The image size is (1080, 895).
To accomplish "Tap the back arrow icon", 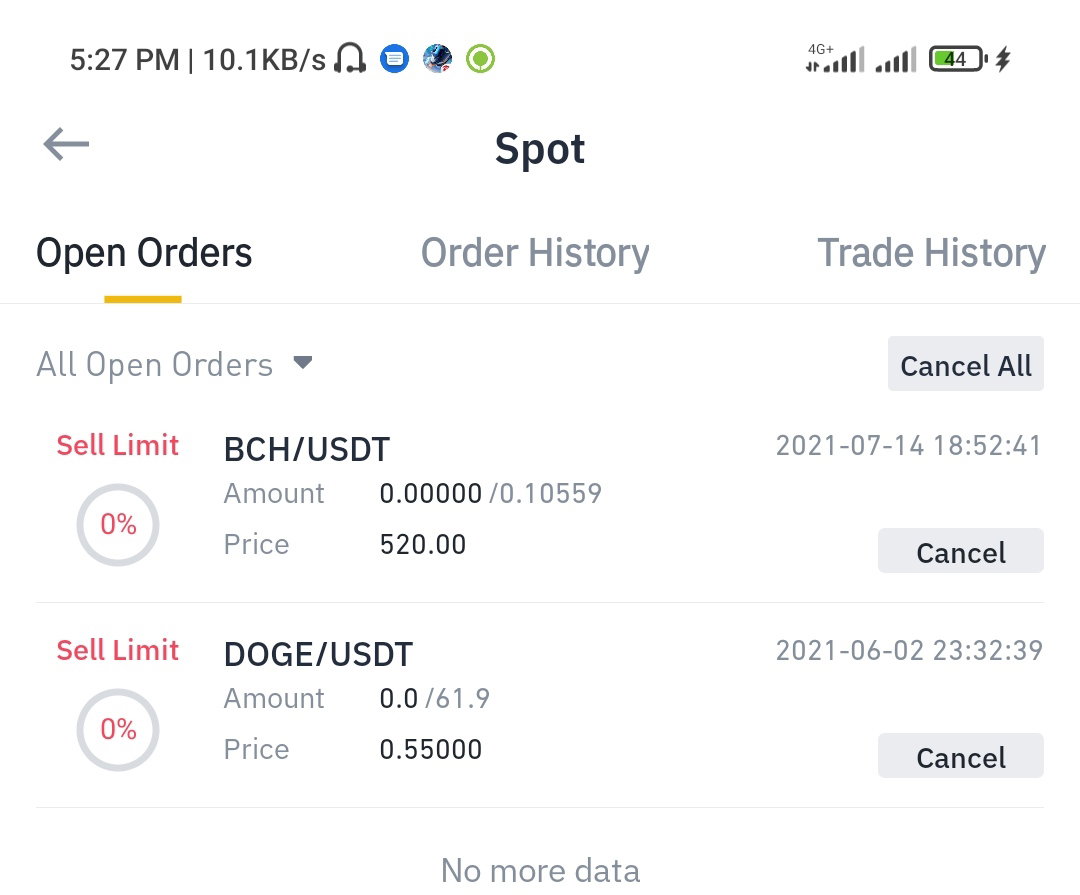I will [66, 144].
